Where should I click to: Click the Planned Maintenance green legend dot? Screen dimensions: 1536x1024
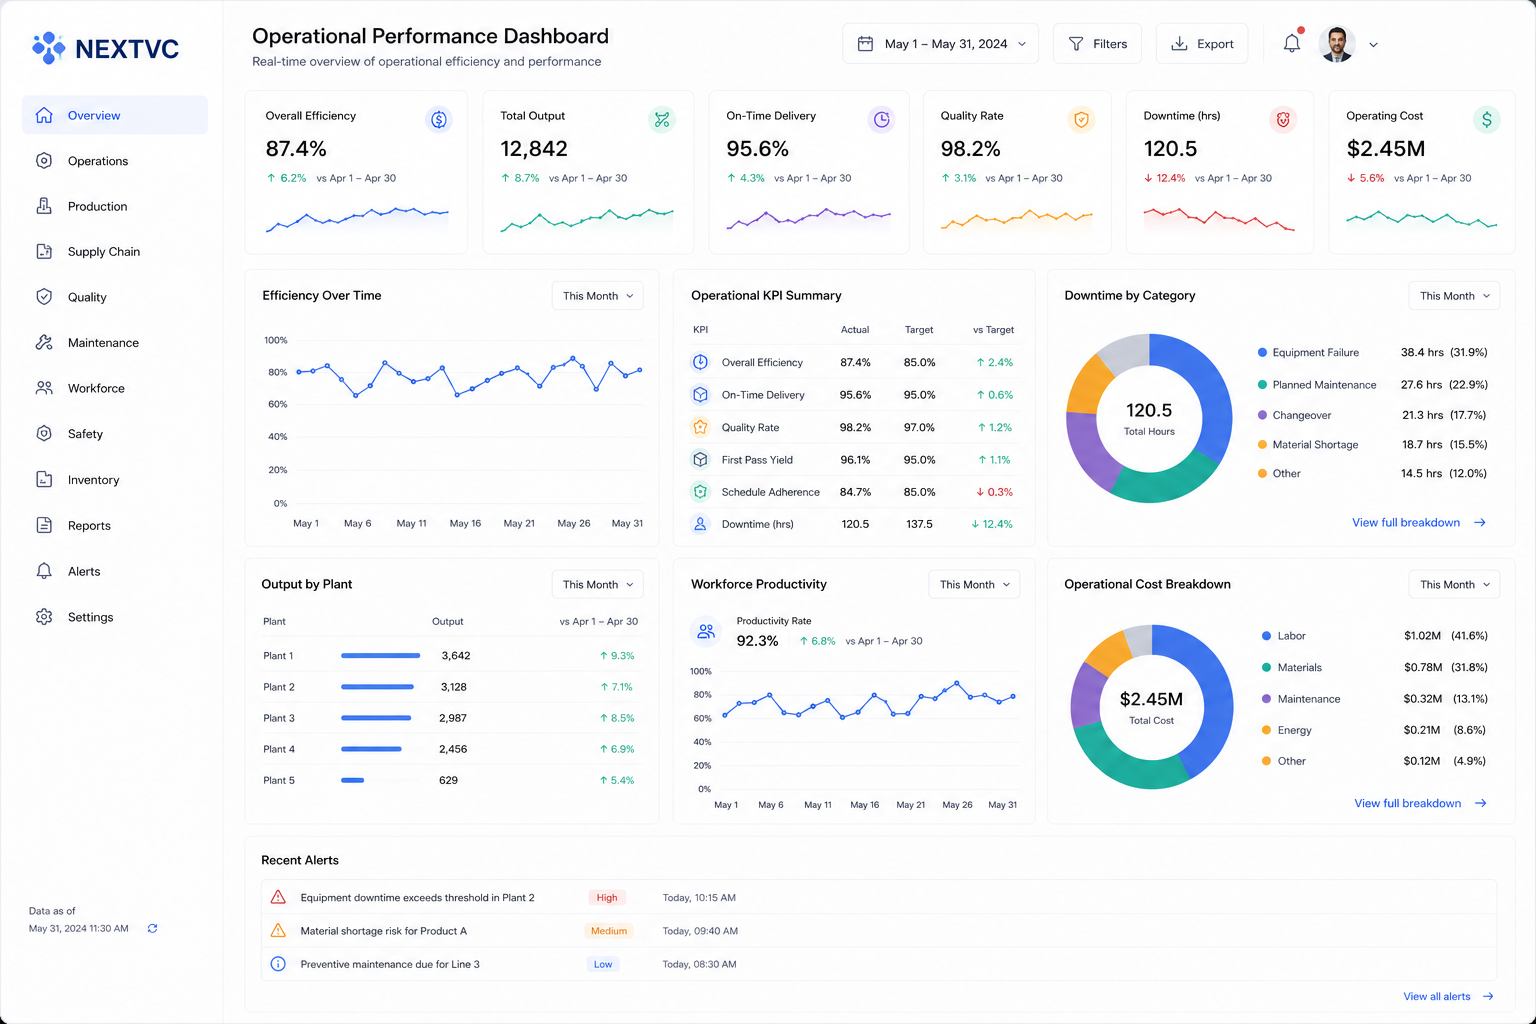pos(1262,385)
